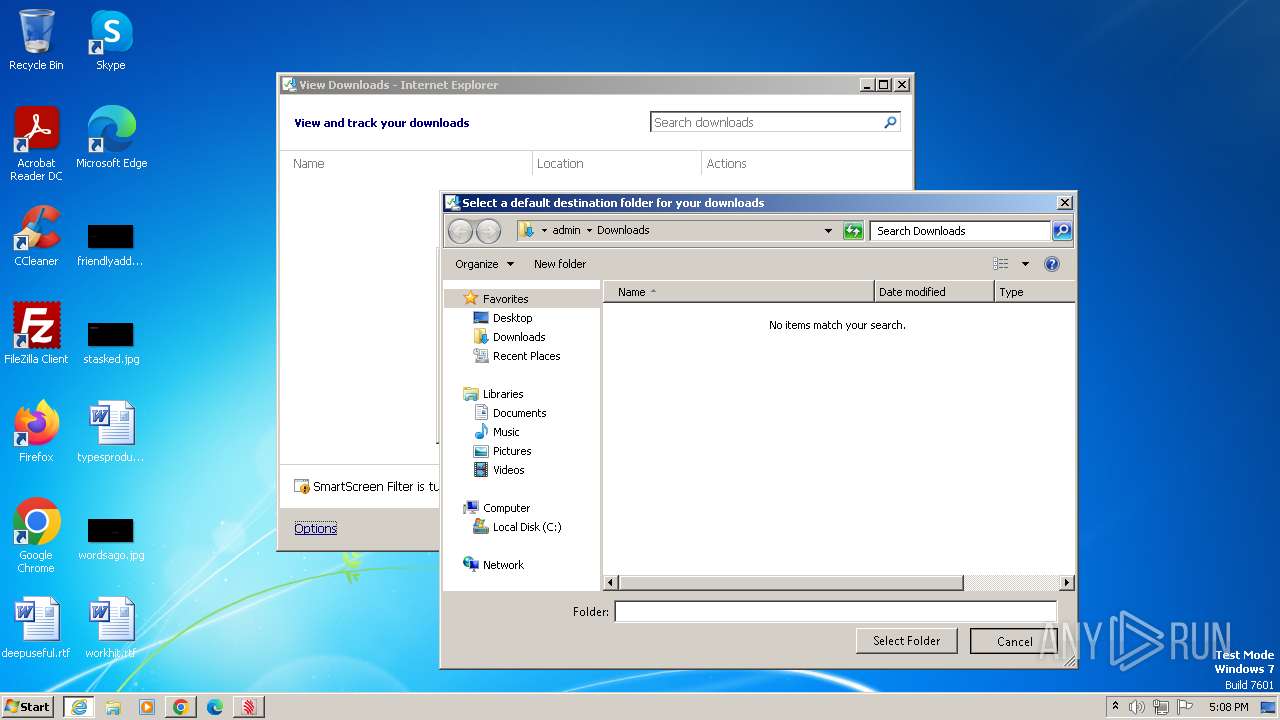Click the Downloads breadcrumb in address bar
Image resolution: width=1280 pixels, height=720 pixels.
(x=623, y=231)
